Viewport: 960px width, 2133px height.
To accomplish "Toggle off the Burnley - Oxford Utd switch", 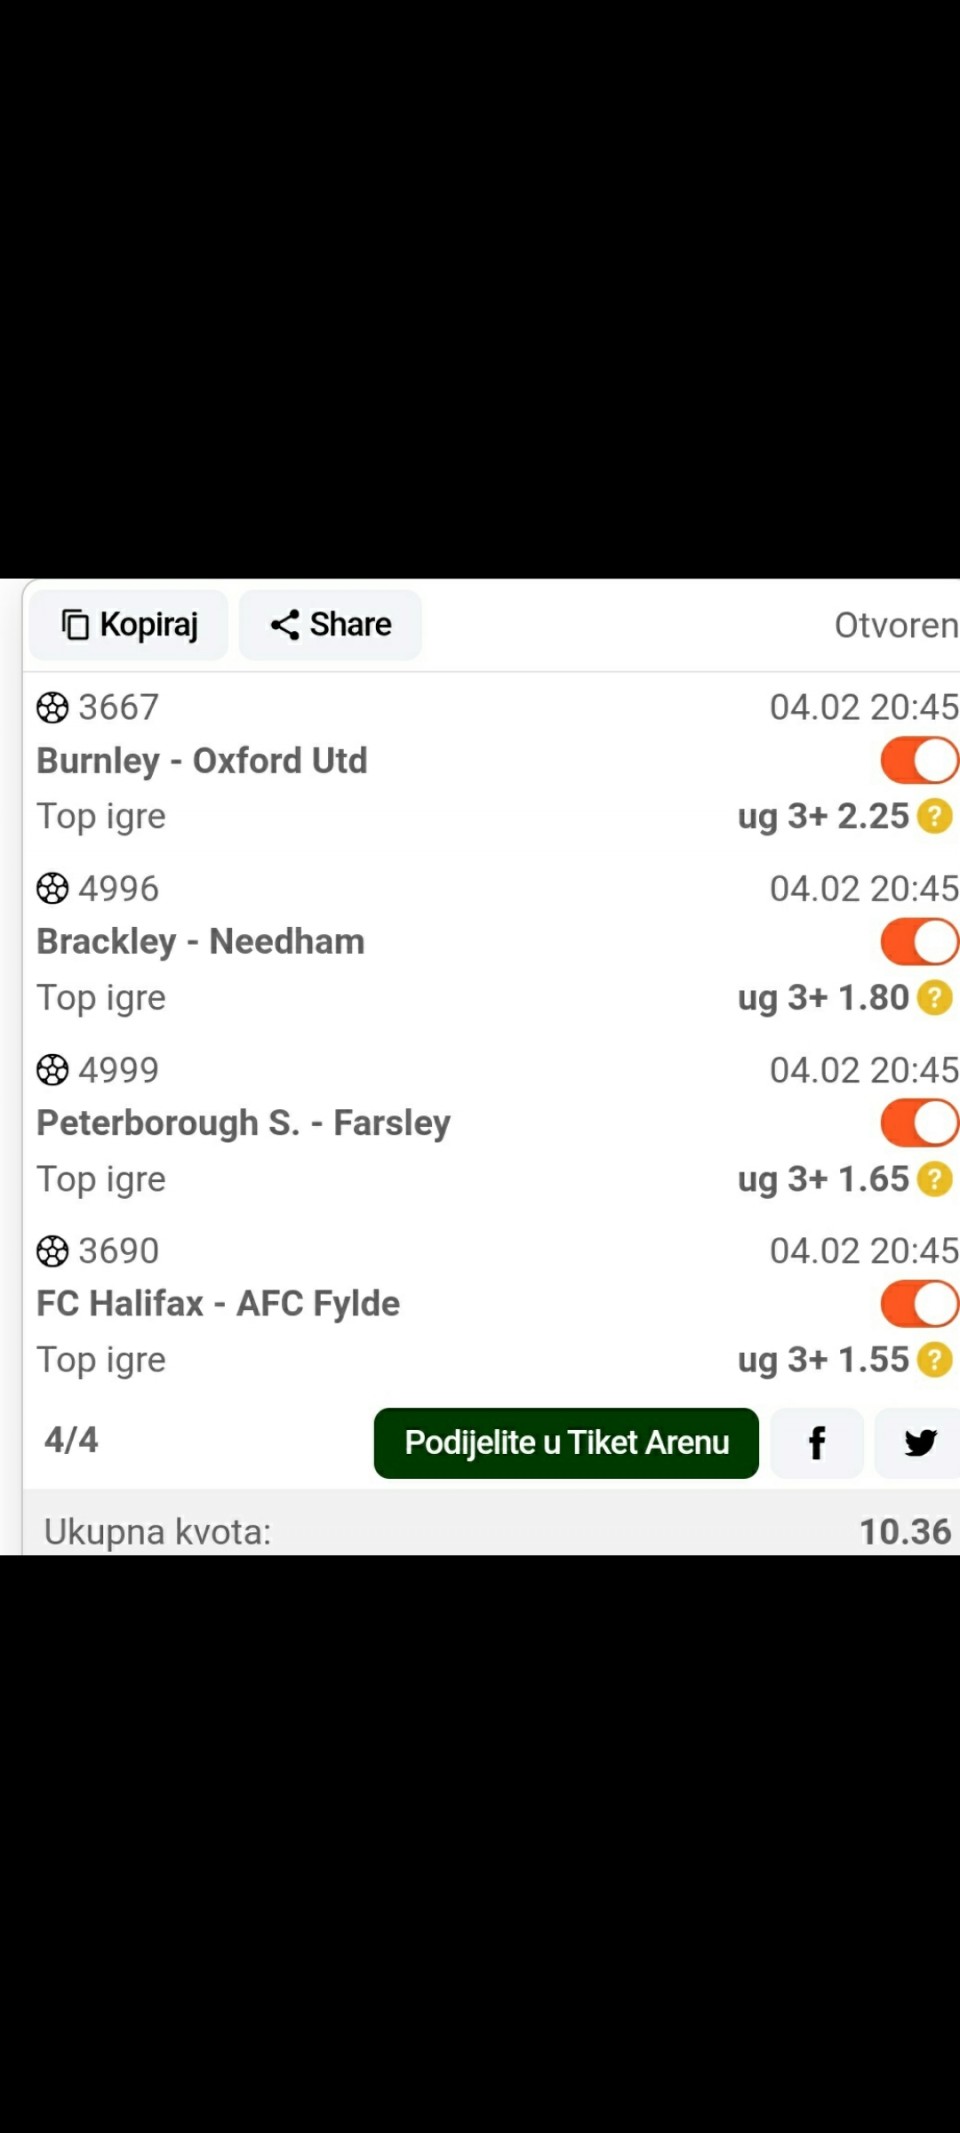I will [920, 761].
